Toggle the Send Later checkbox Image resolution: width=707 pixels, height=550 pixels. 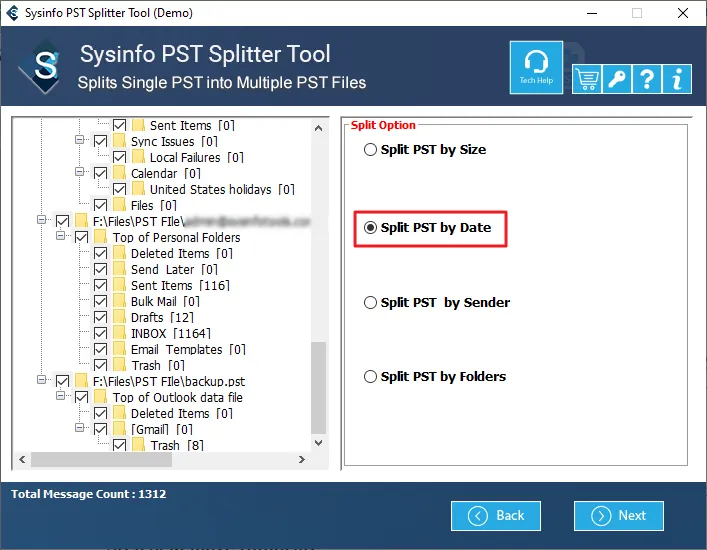tap(100, 270)
